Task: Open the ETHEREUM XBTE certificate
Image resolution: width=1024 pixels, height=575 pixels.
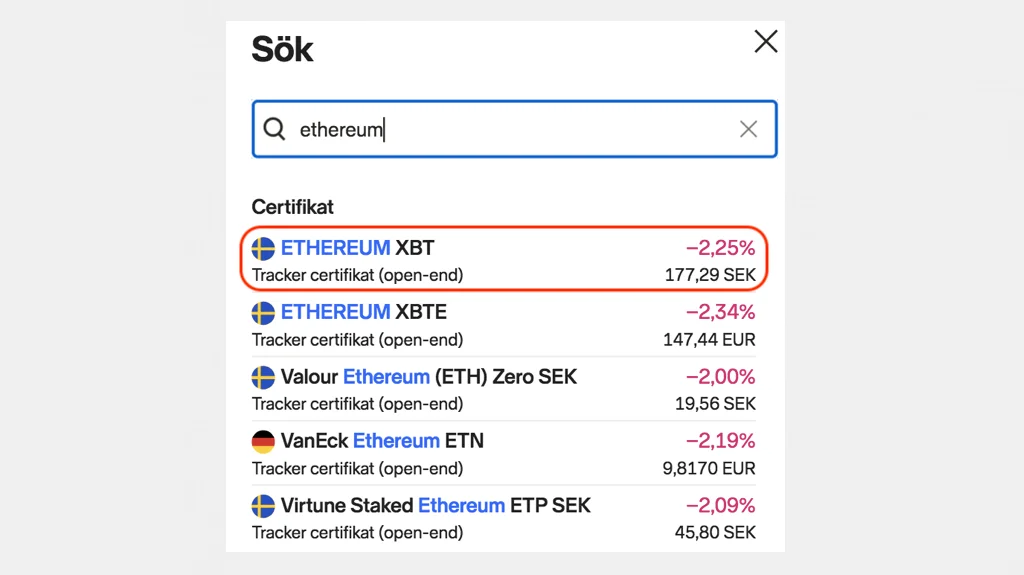Action: click(363, 312)
